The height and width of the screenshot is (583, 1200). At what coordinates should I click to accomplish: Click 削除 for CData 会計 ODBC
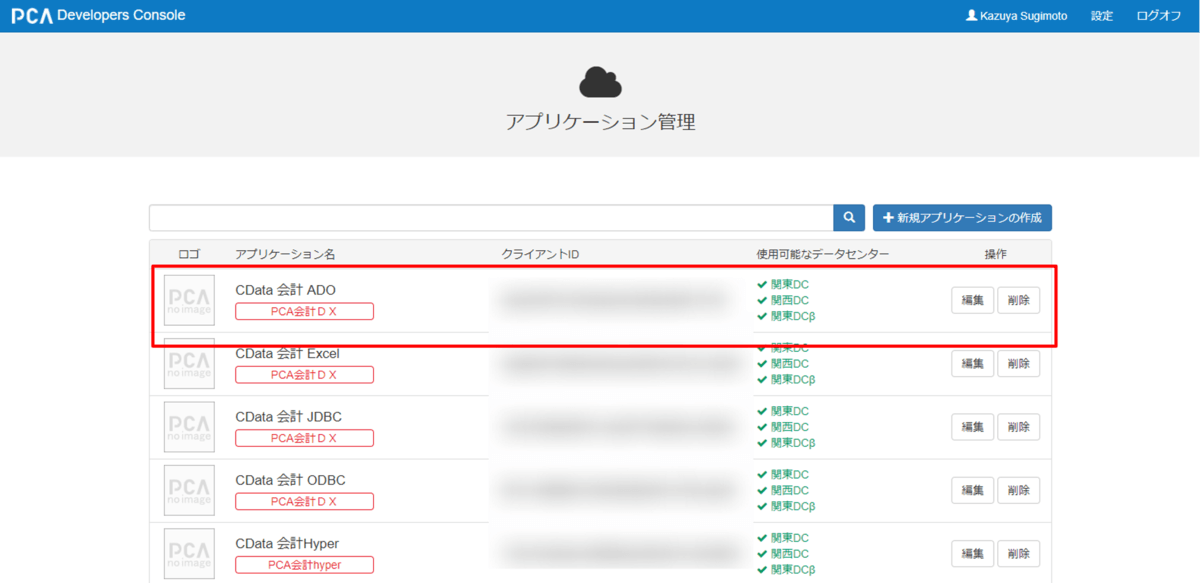pyautogui.click(x=1018, y=490)
